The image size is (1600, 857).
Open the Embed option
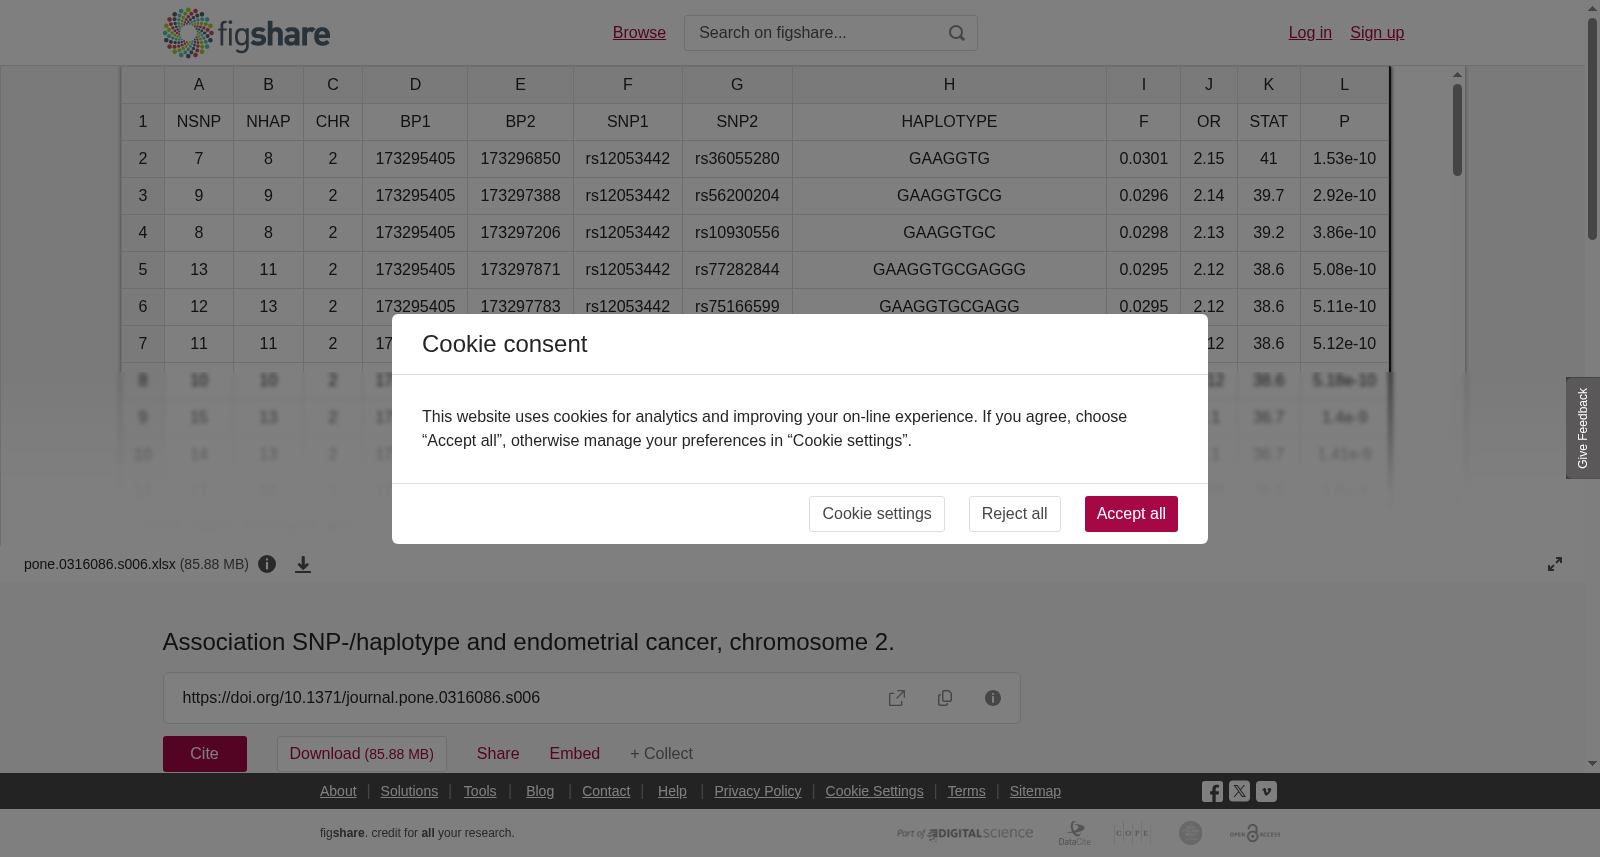(x=574, y=754)
